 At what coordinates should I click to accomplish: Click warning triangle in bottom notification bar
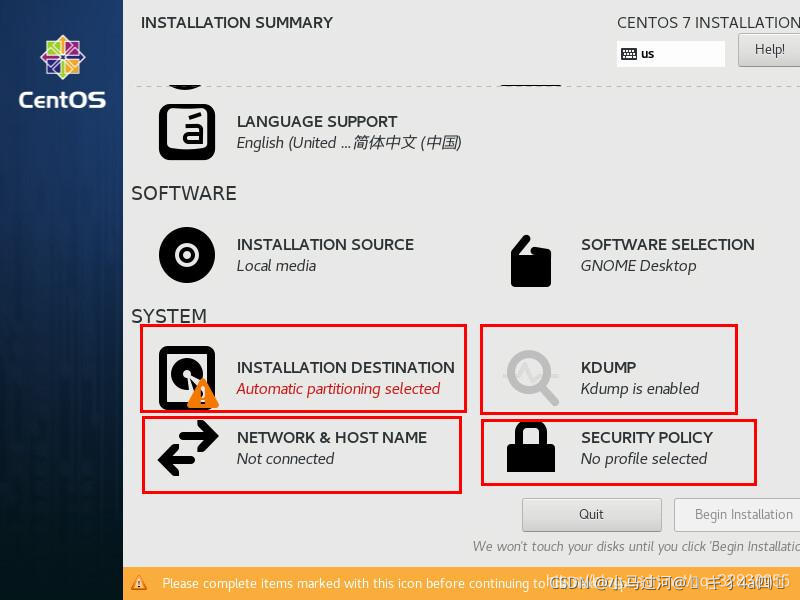[139, 583]
